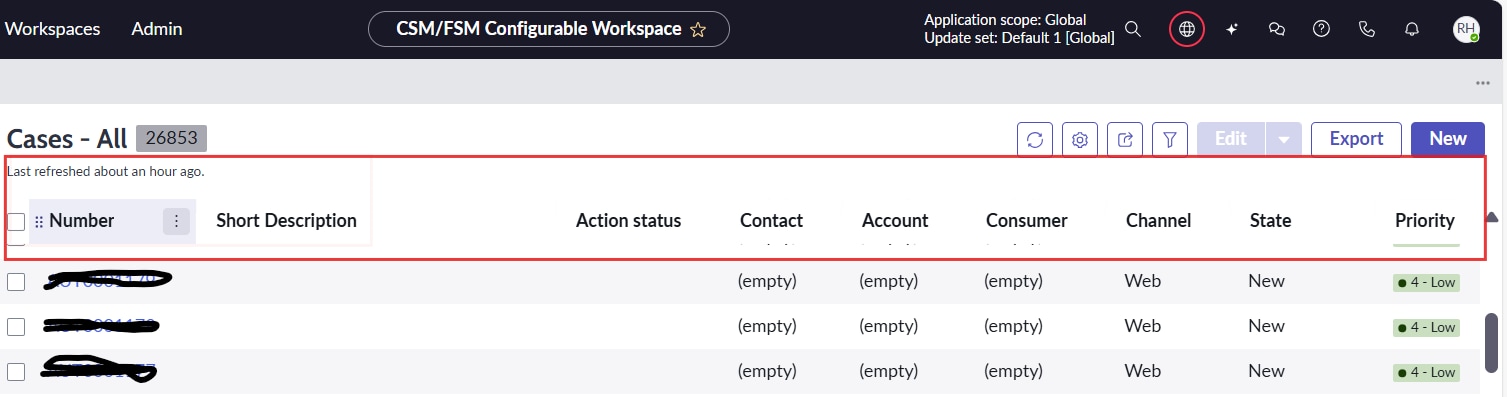1507x397 pixels.
Task: Open the three-dot overflow menu
Action: click(1483, 83)
